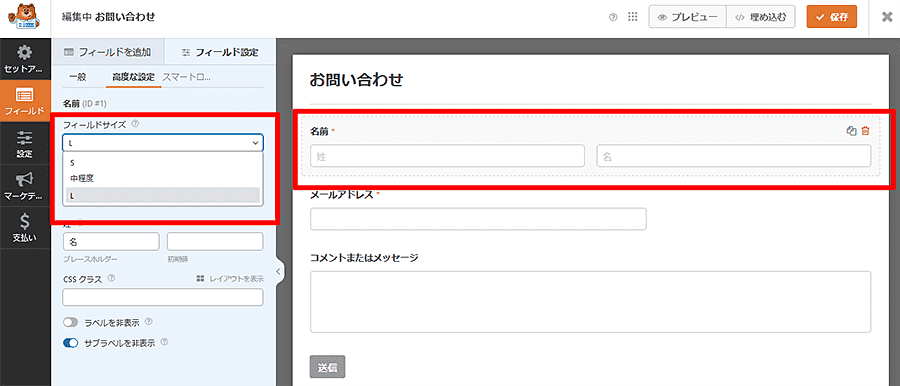Open the Settings sliders sidebar section
The height and width of the screenshot is (386, 900).
tap(25, 144)
